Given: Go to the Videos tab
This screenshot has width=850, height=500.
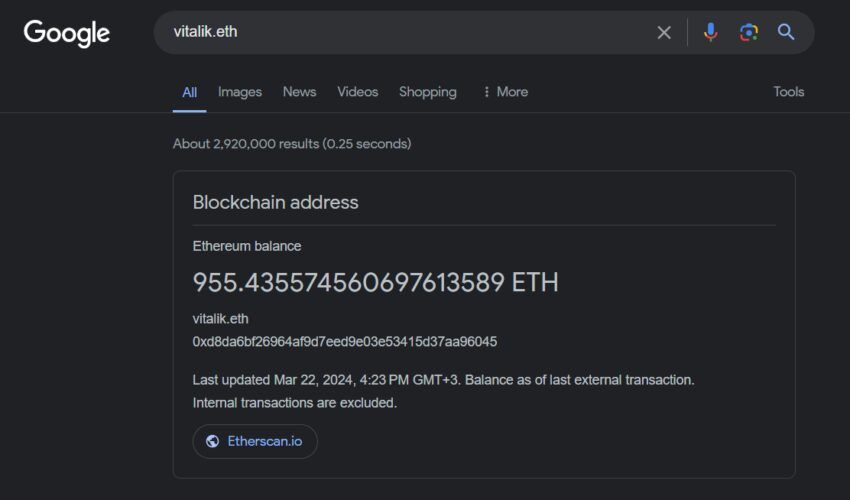Looking at the screenshot, I should 357,92.
